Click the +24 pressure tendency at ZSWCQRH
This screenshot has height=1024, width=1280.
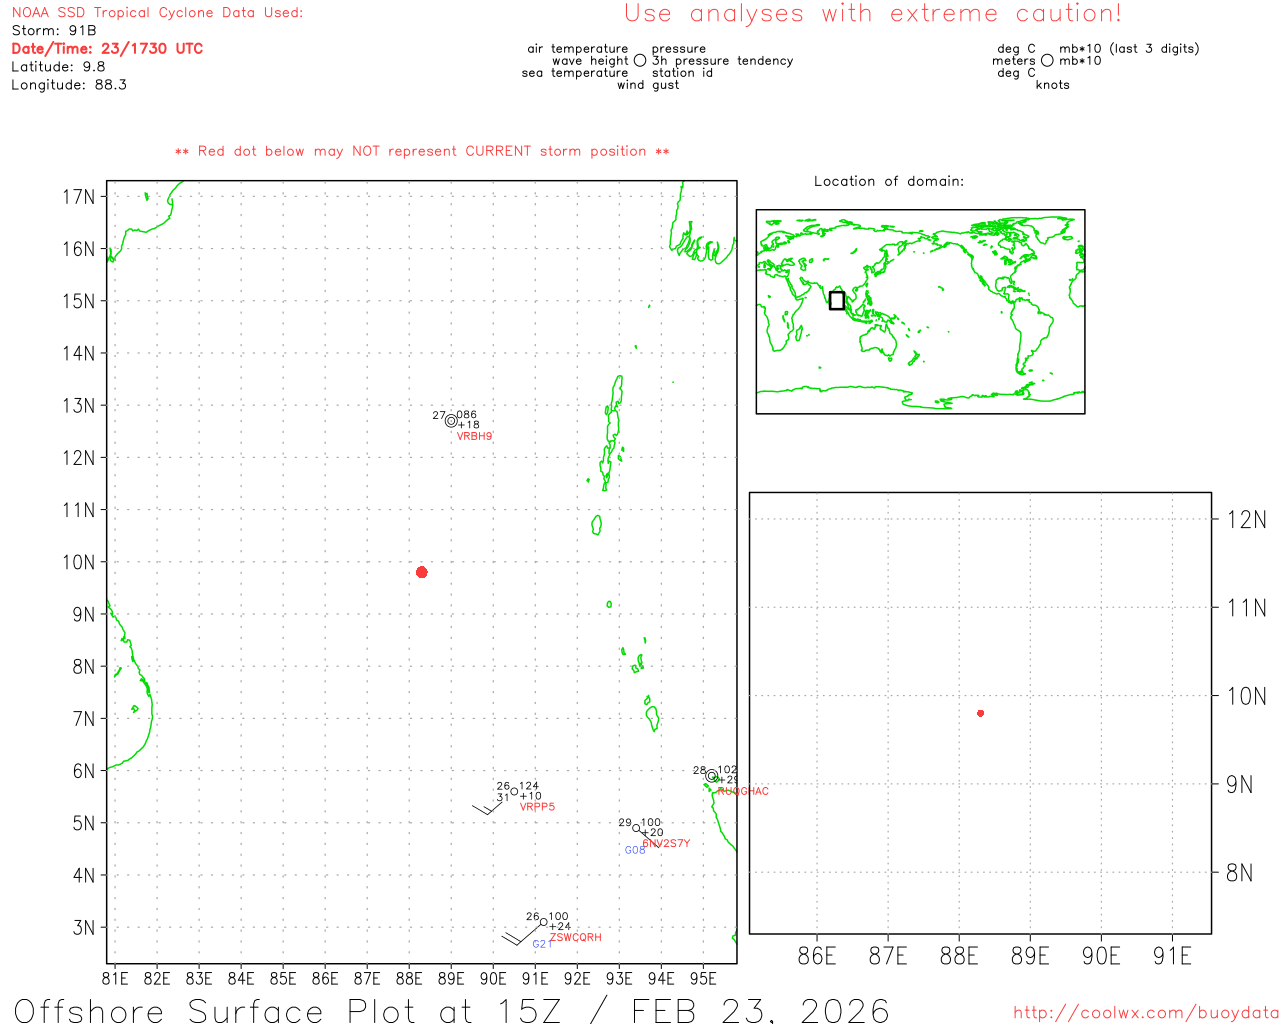coord(560,927)
